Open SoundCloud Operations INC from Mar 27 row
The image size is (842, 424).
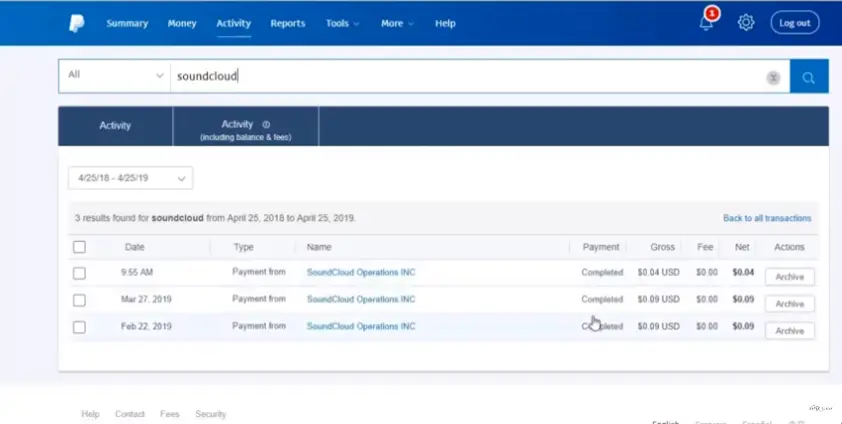click(x=361, y=299)
